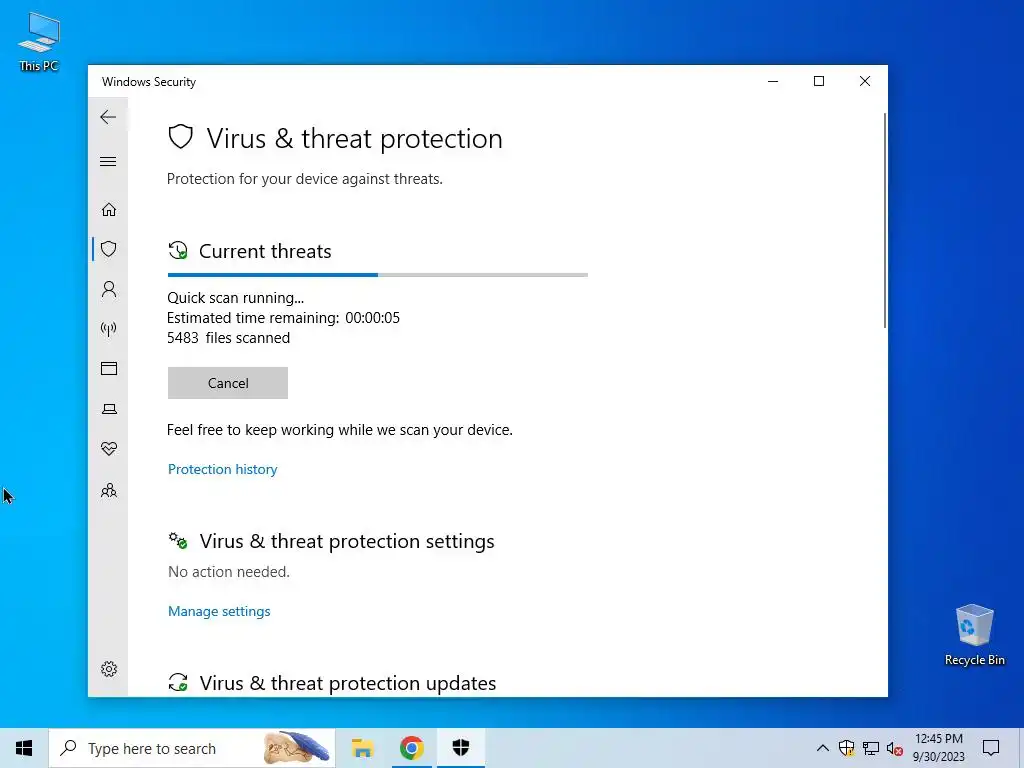Image resolution: width=1024 pixels, height=768 pixels.
Task: Click the quick scan progress bar
Action: click(377, 275)
